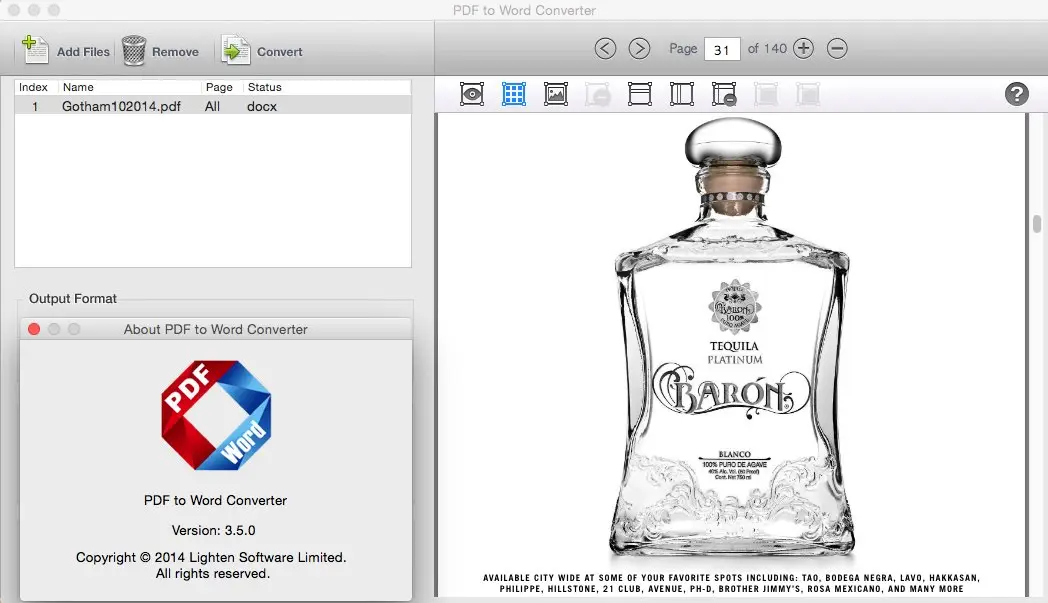Zoom in with the plus circle icon
Viewport: 1048px width, 603px height.
click(x=803, y=48)
